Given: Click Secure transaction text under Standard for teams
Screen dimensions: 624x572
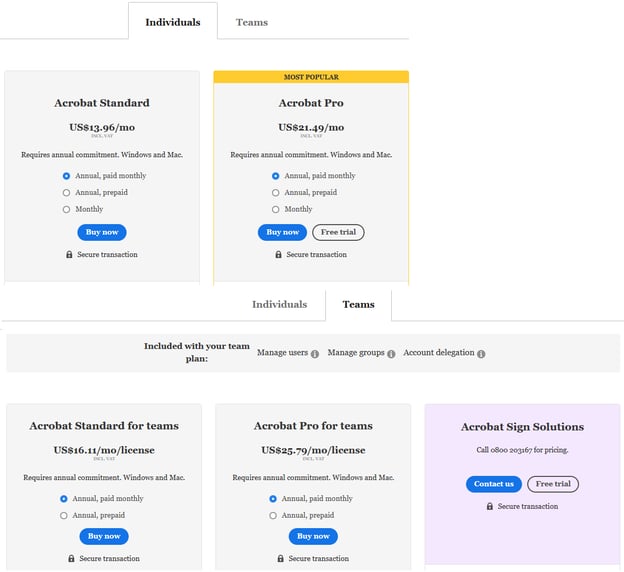Looking at the screenshot, I should tap(109, 559).
